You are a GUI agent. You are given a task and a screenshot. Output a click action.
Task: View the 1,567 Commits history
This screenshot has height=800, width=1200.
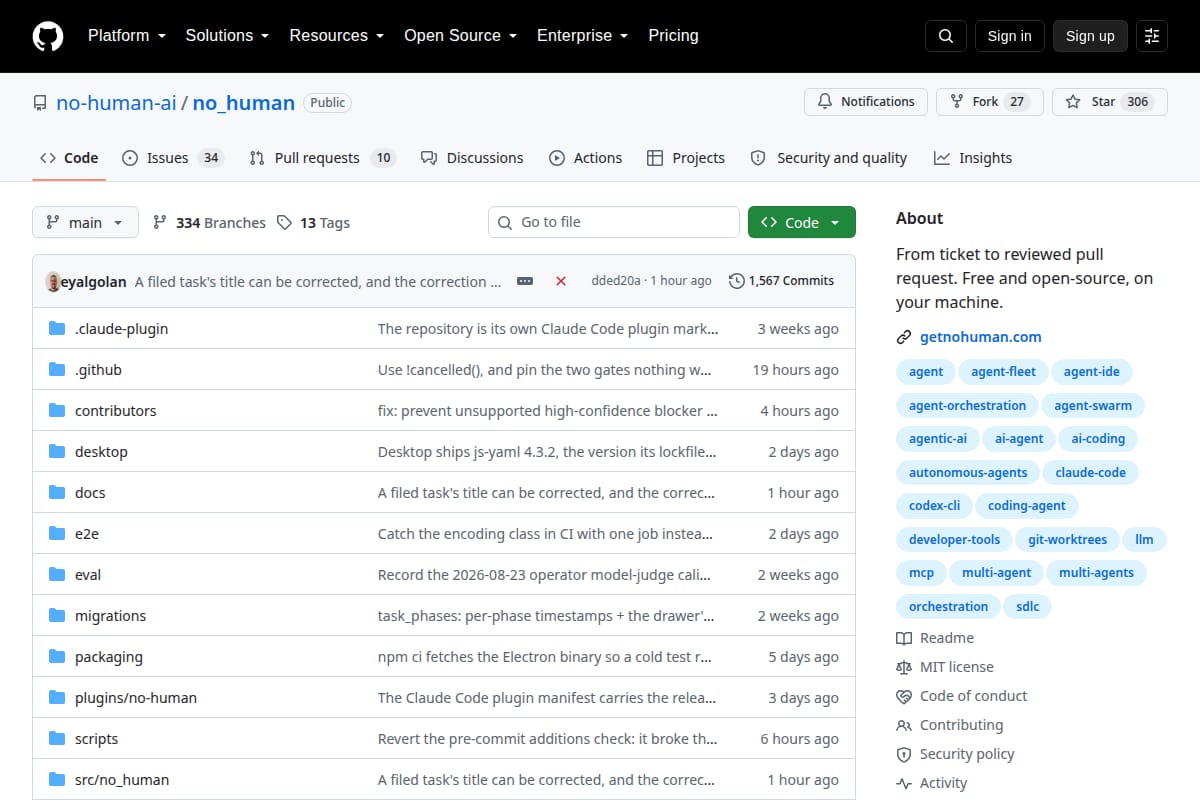[x=781, y=281]
